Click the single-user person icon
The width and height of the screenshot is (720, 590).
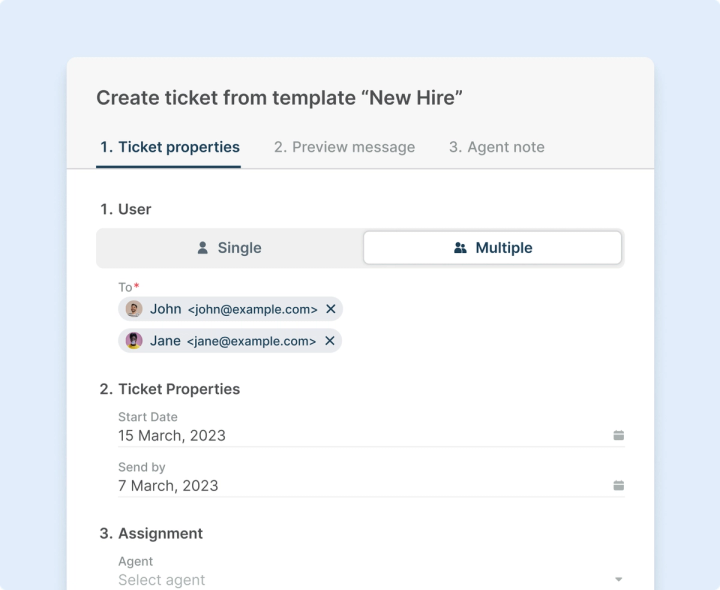pyautogui.click(x=203, y=248)
